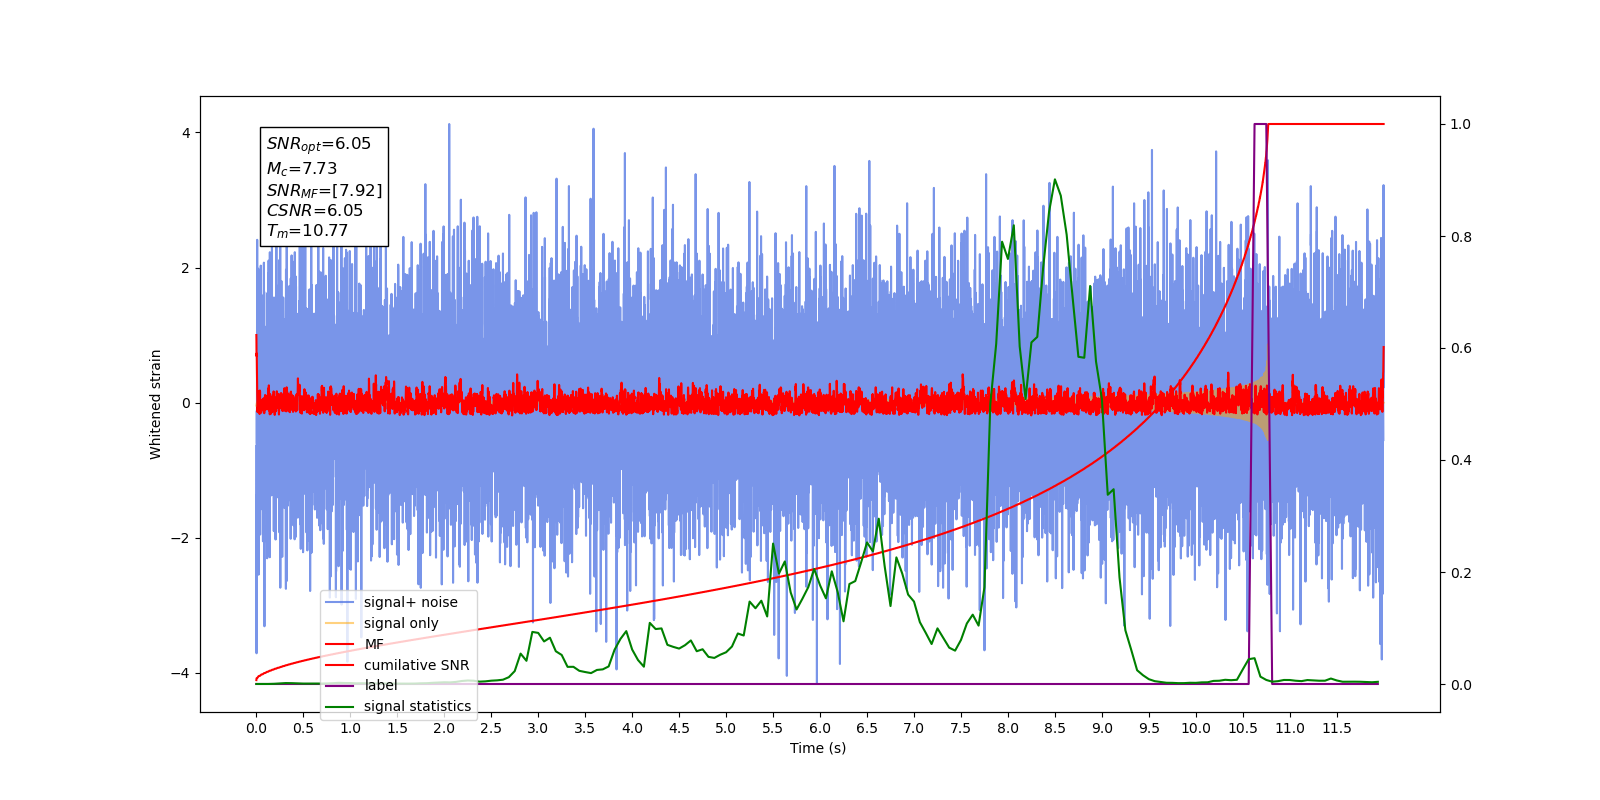This screenshot has height=800, width=1600.
Task: Click the 0.6 tick on right axis
Action: [x=1461, y=349]
